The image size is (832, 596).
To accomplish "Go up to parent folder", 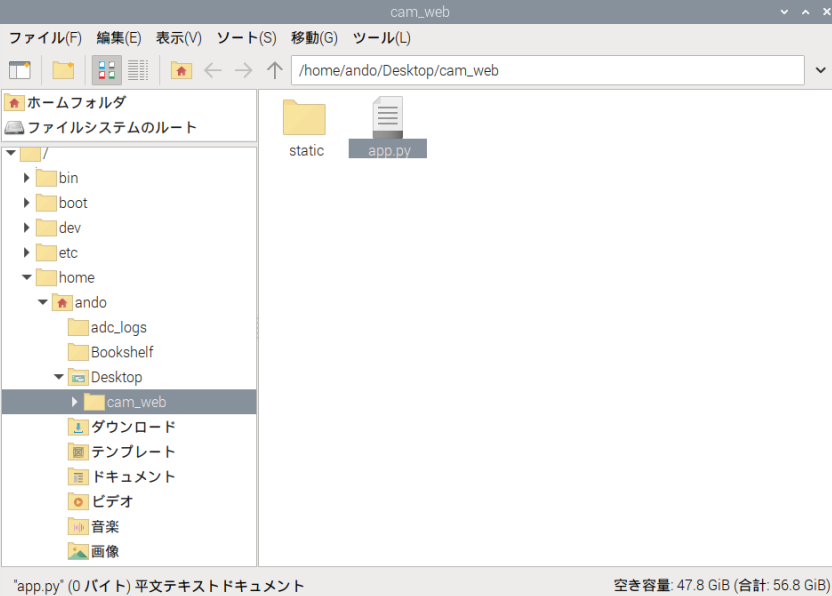I will pos(274,70).
